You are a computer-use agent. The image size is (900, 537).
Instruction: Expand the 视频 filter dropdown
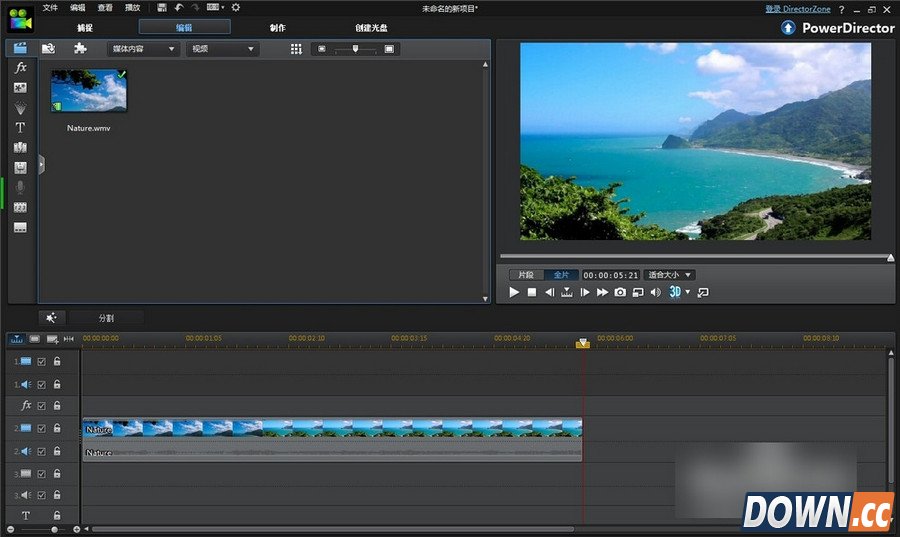click(223, 49)
